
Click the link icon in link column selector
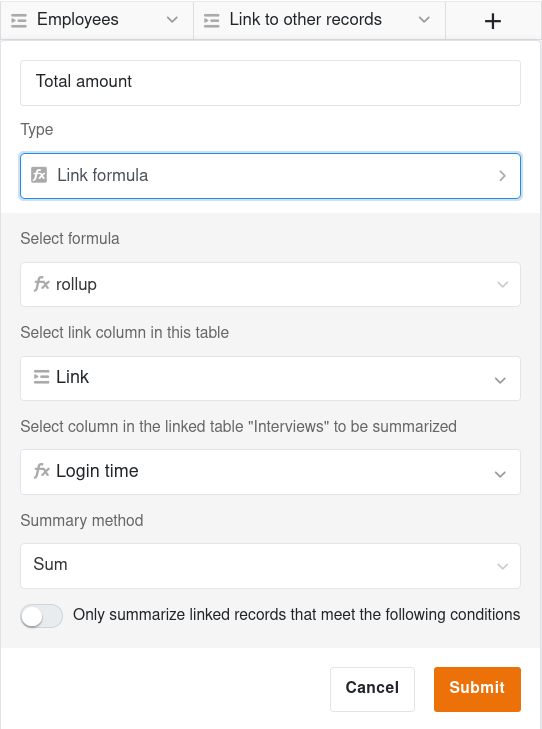coord(41,377)
